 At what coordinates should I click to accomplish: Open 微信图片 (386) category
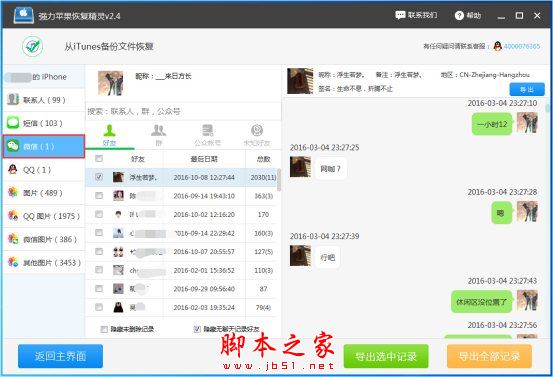click(44, 239)
